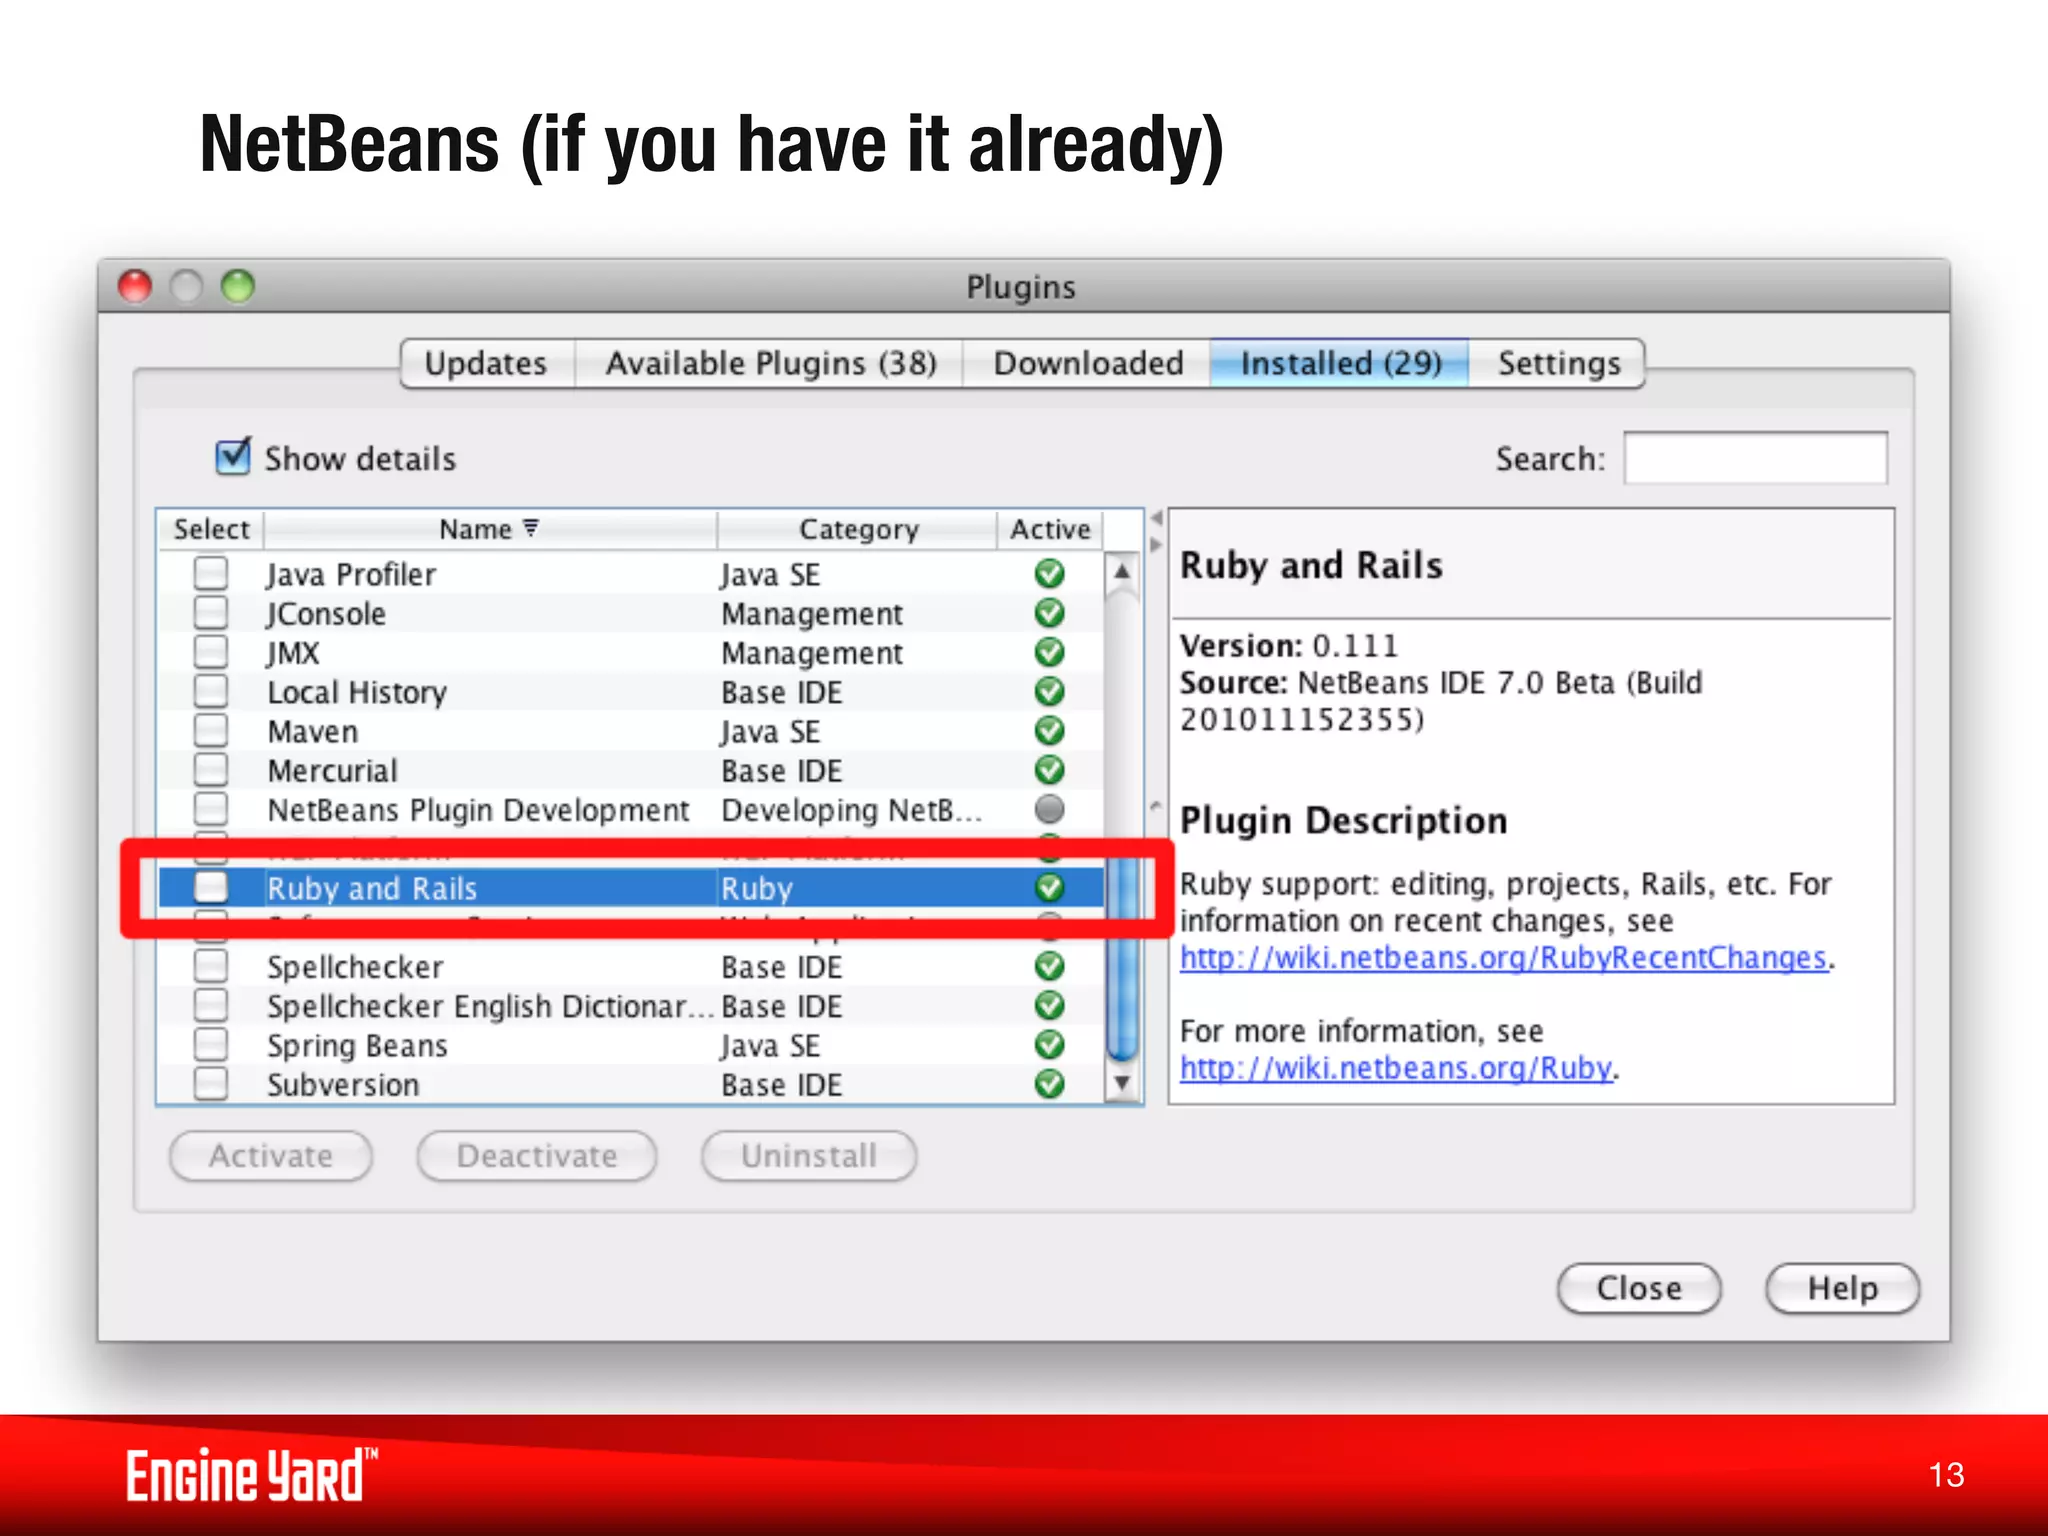Click the active status icon for Local History
Viewport: 2048px width, 1536px height.
pos(1049,691)
